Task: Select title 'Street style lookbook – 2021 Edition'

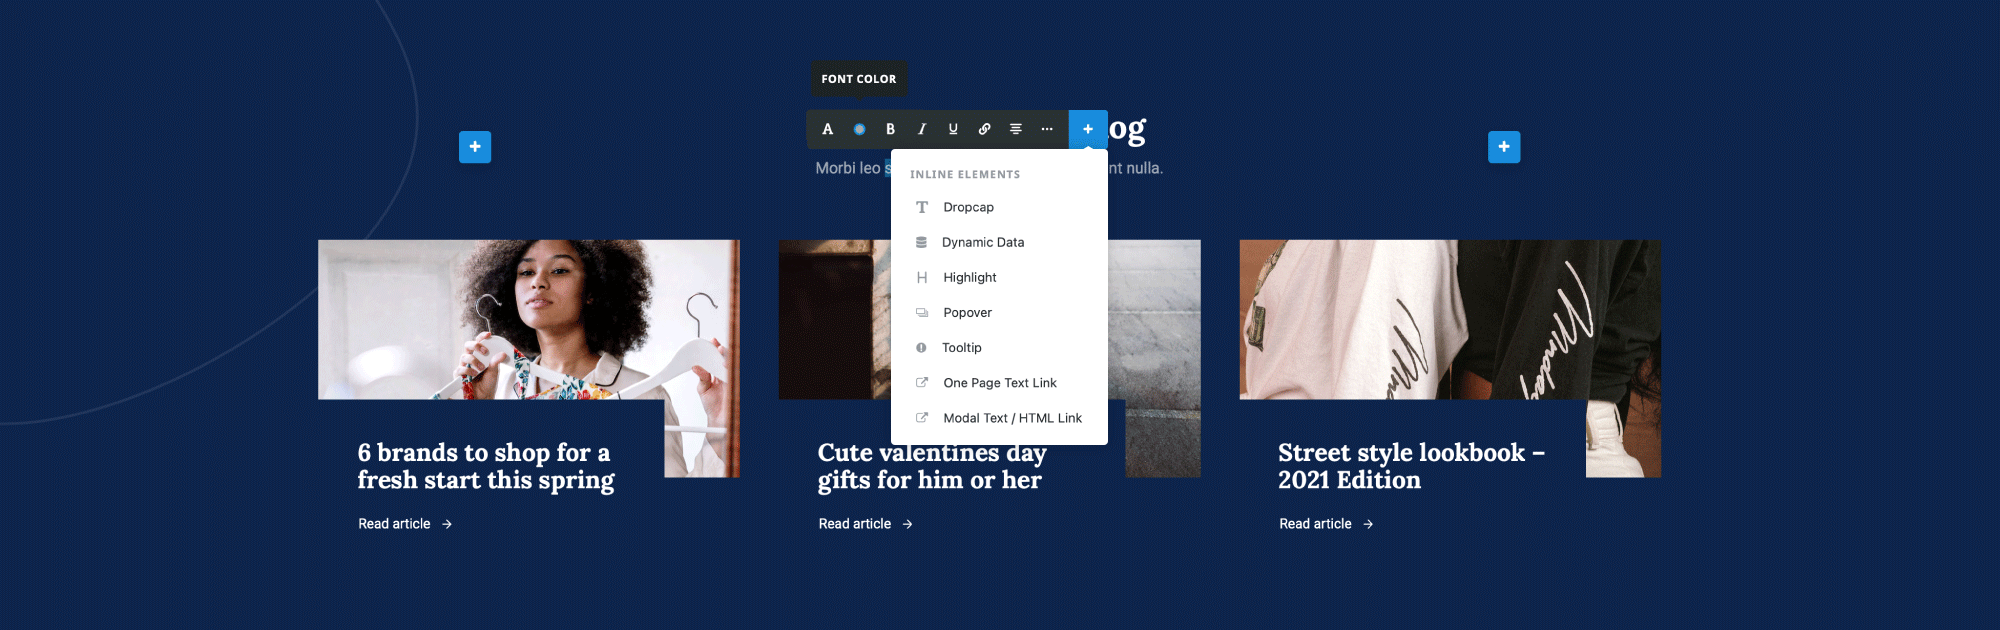Action: point(1412,466)
